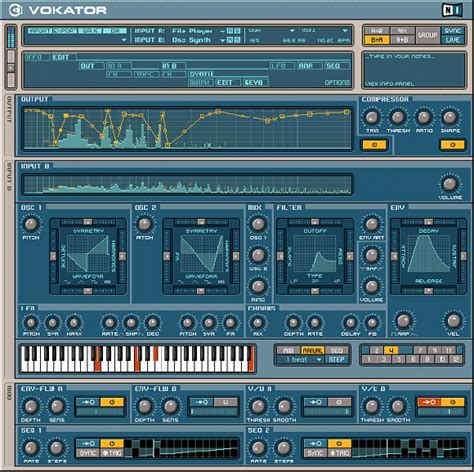Click the second small icon beside Input A
This screenshot has height=472, width=474.
(237, 31)
